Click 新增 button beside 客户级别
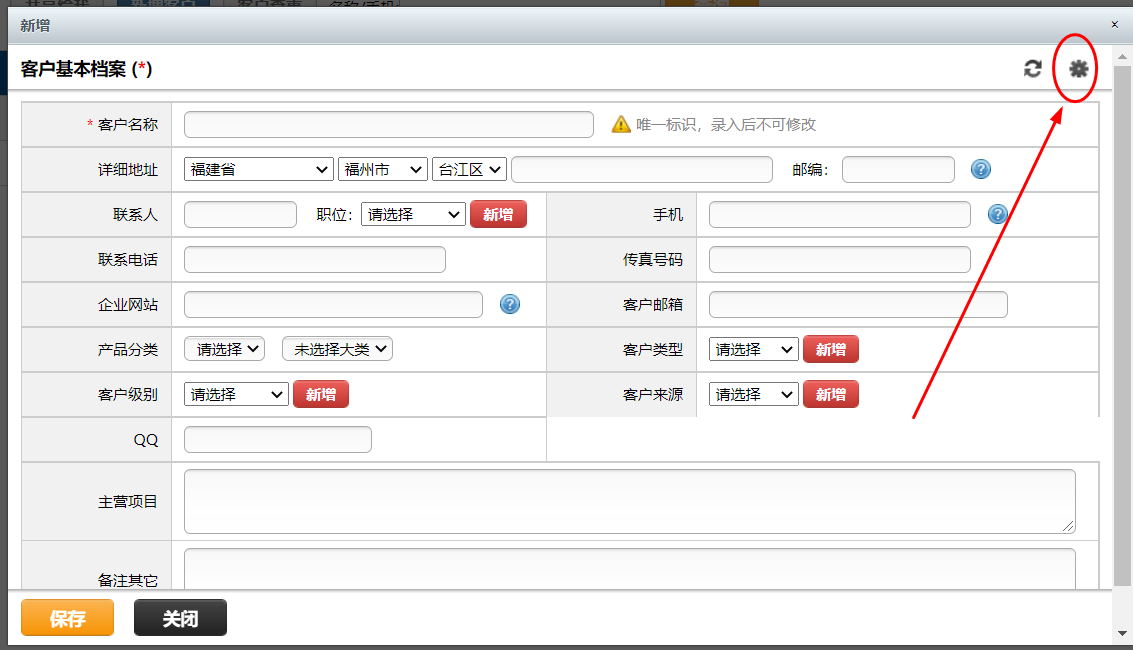The image size is (1133, 650). click(x=321, y=394)
